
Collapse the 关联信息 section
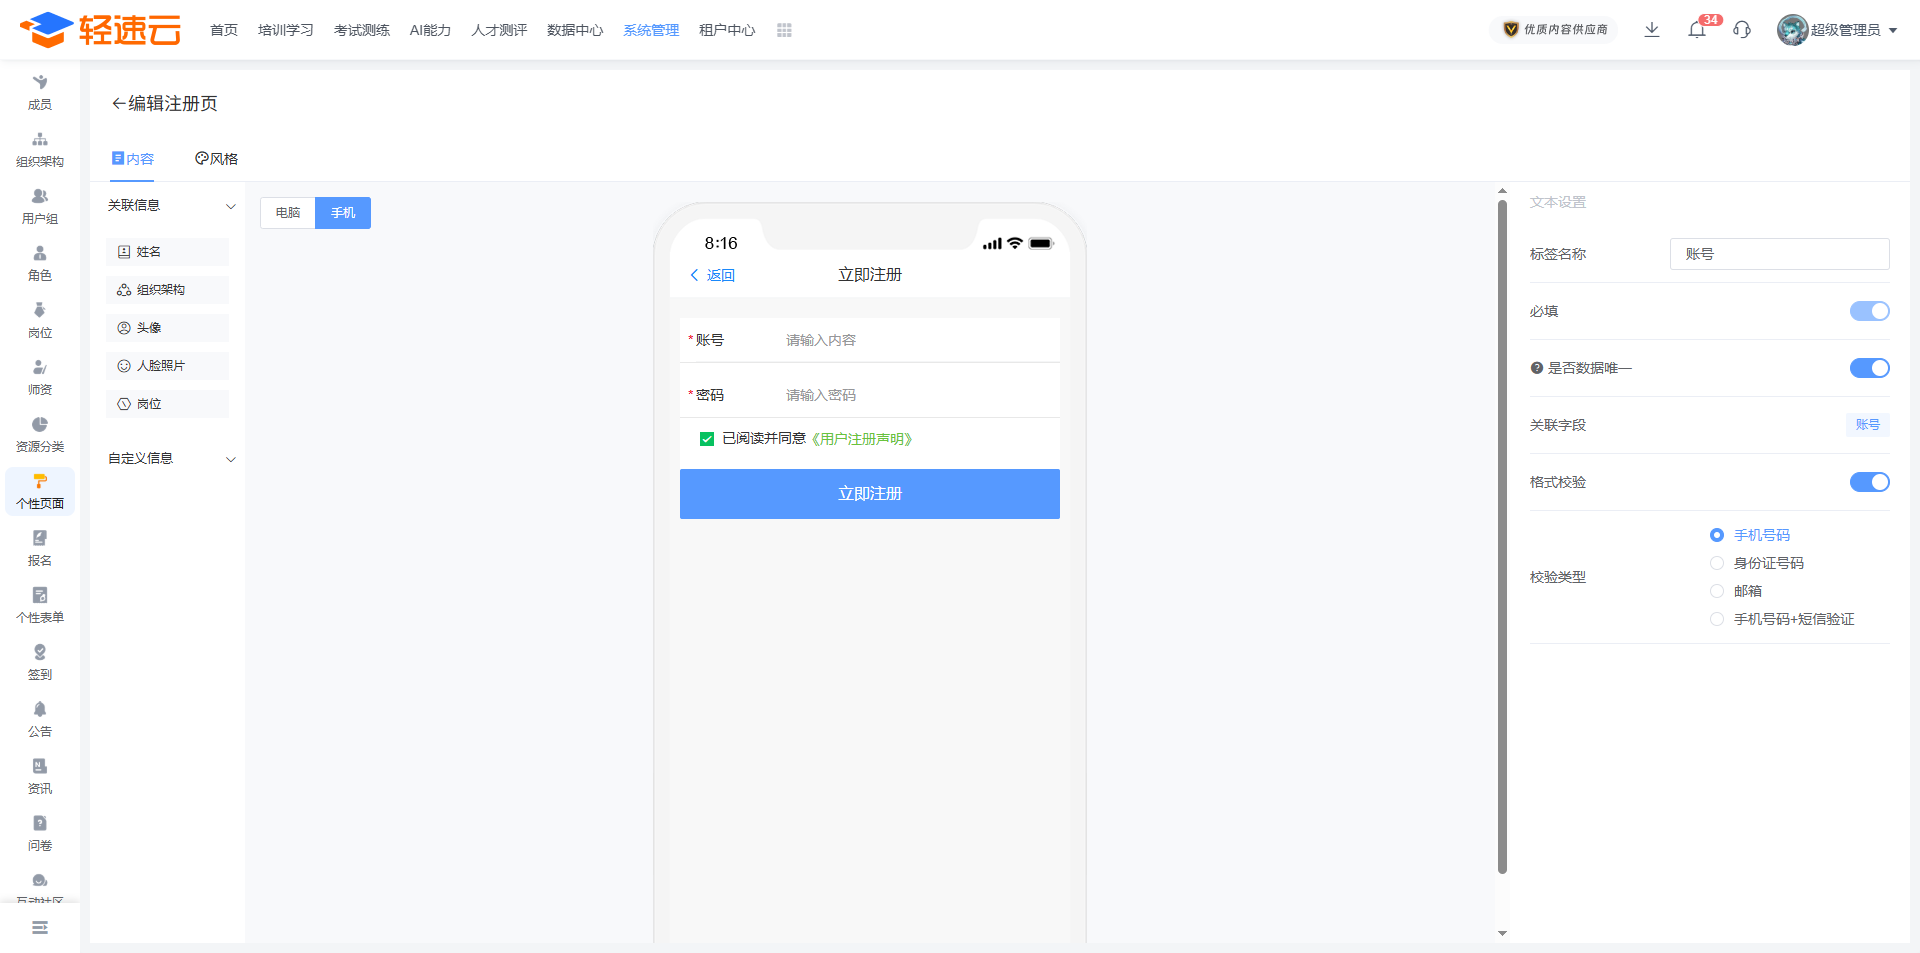tap(231, 206)
